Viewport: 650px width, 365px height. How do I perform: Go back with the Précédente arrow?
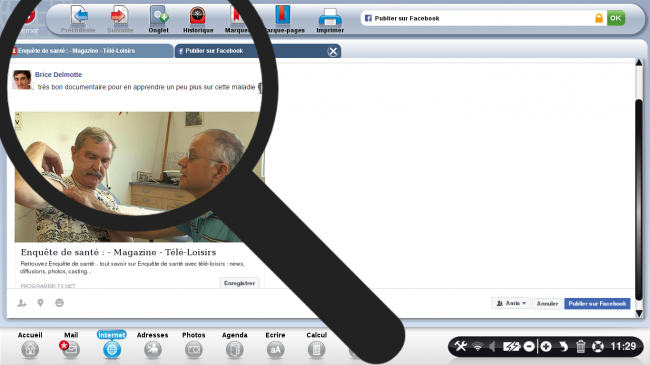(78, 19)
